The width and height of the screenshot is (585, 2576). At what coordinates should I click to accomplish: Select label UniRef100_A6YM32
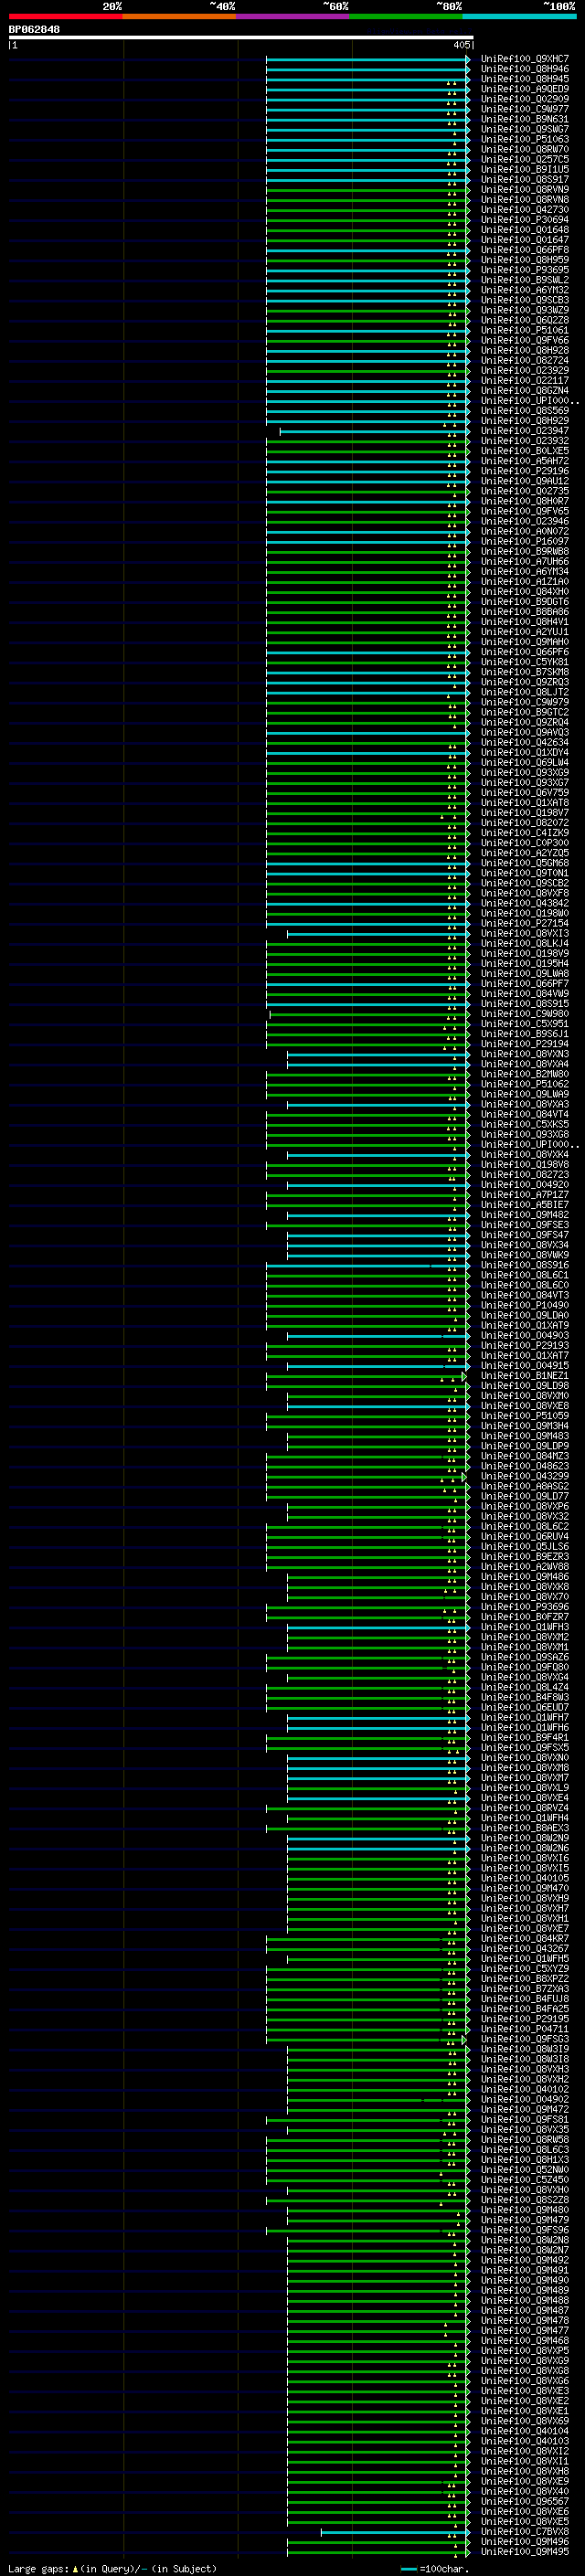[x=524, y=290]
